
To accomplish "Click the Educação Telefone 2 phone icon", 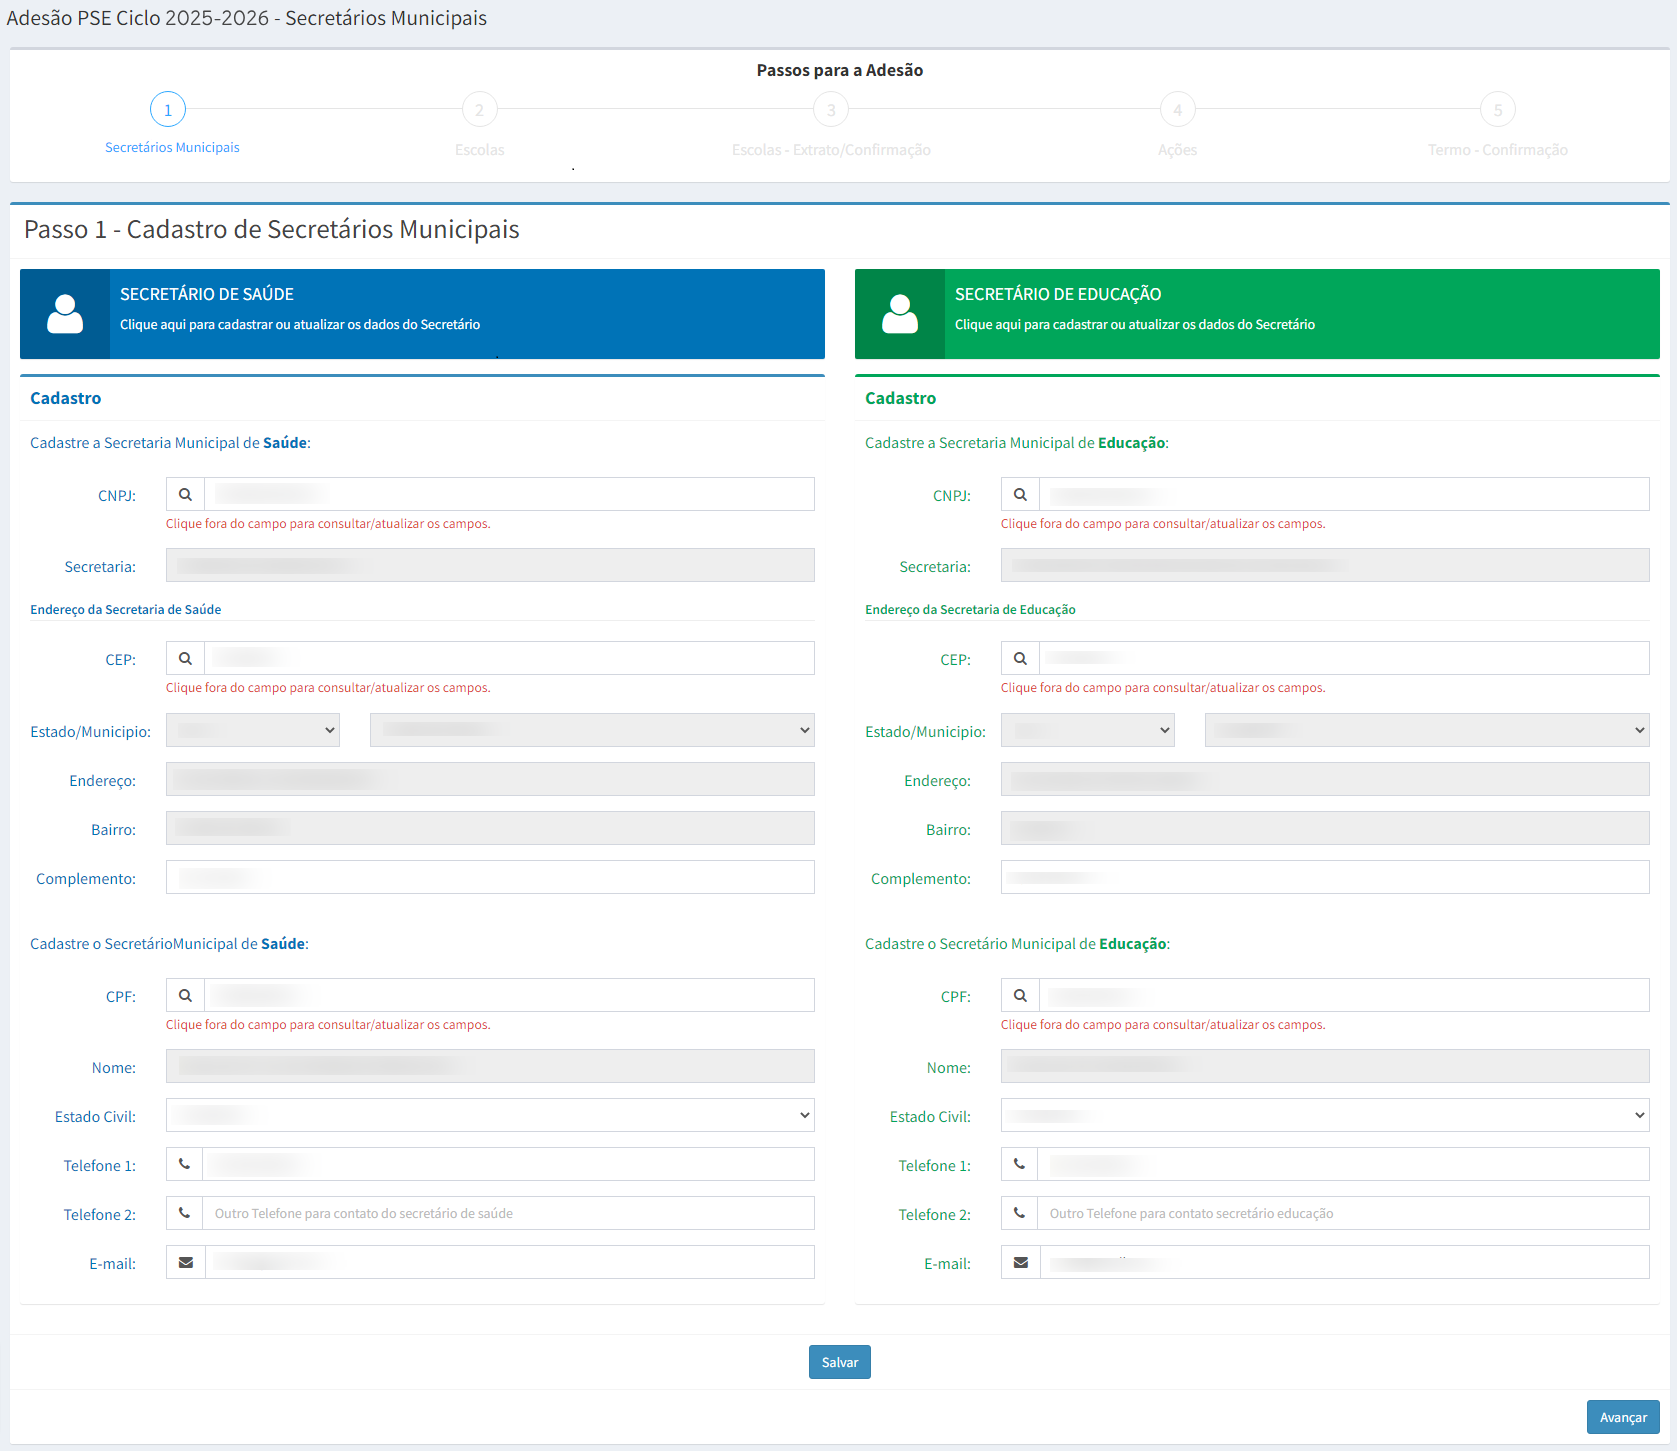I will click(1019, 1213).
